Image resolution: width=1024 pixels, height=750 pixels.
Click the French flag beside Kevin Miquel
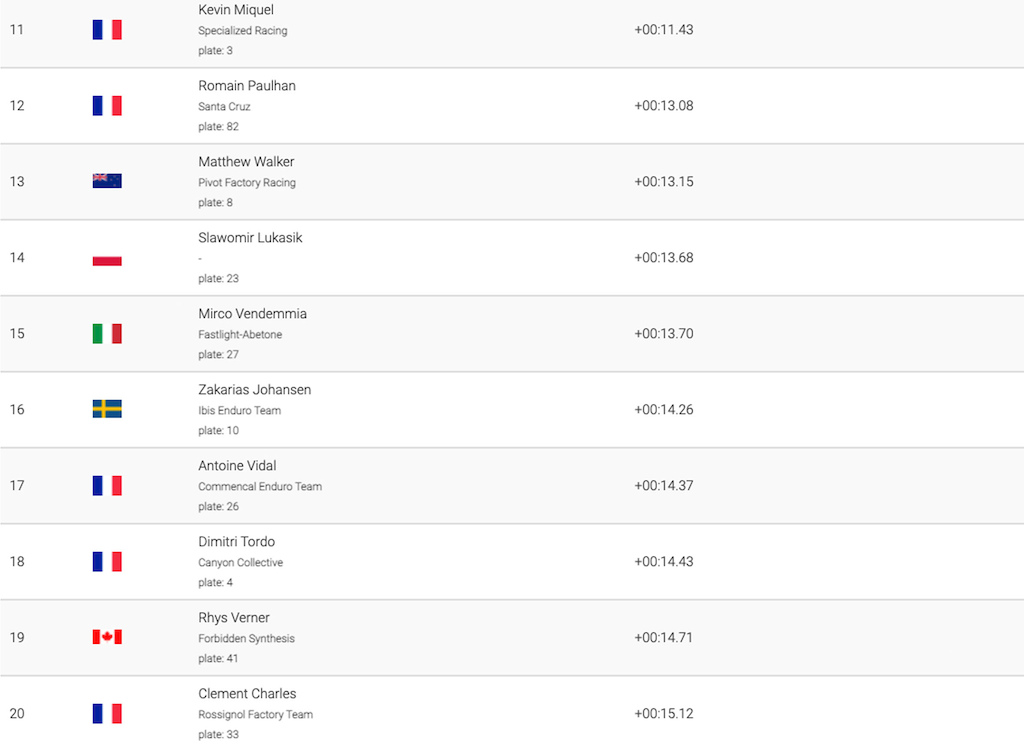(107, 29)
